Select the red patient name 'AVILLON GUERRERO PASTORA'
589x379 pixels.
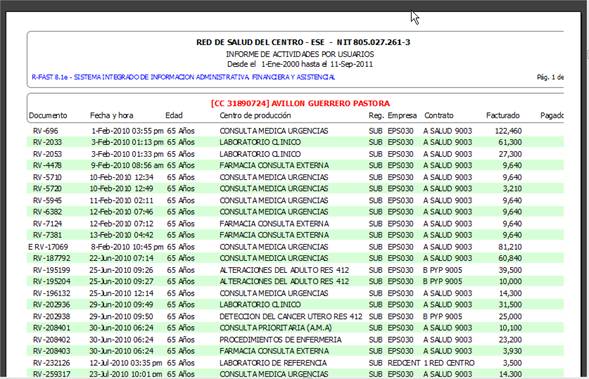click(x=331, y=103)
